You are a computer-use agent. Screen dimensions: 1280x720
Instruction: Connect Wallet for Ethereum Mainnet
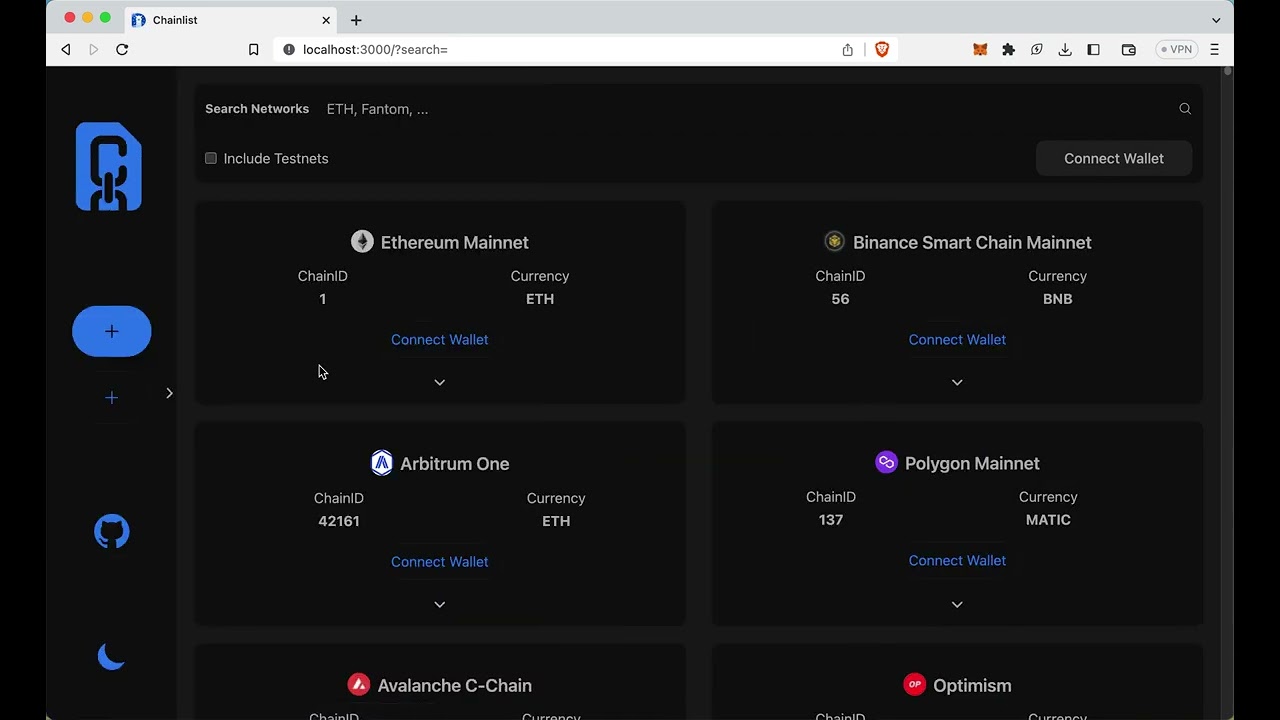click(x=440, y=340)
